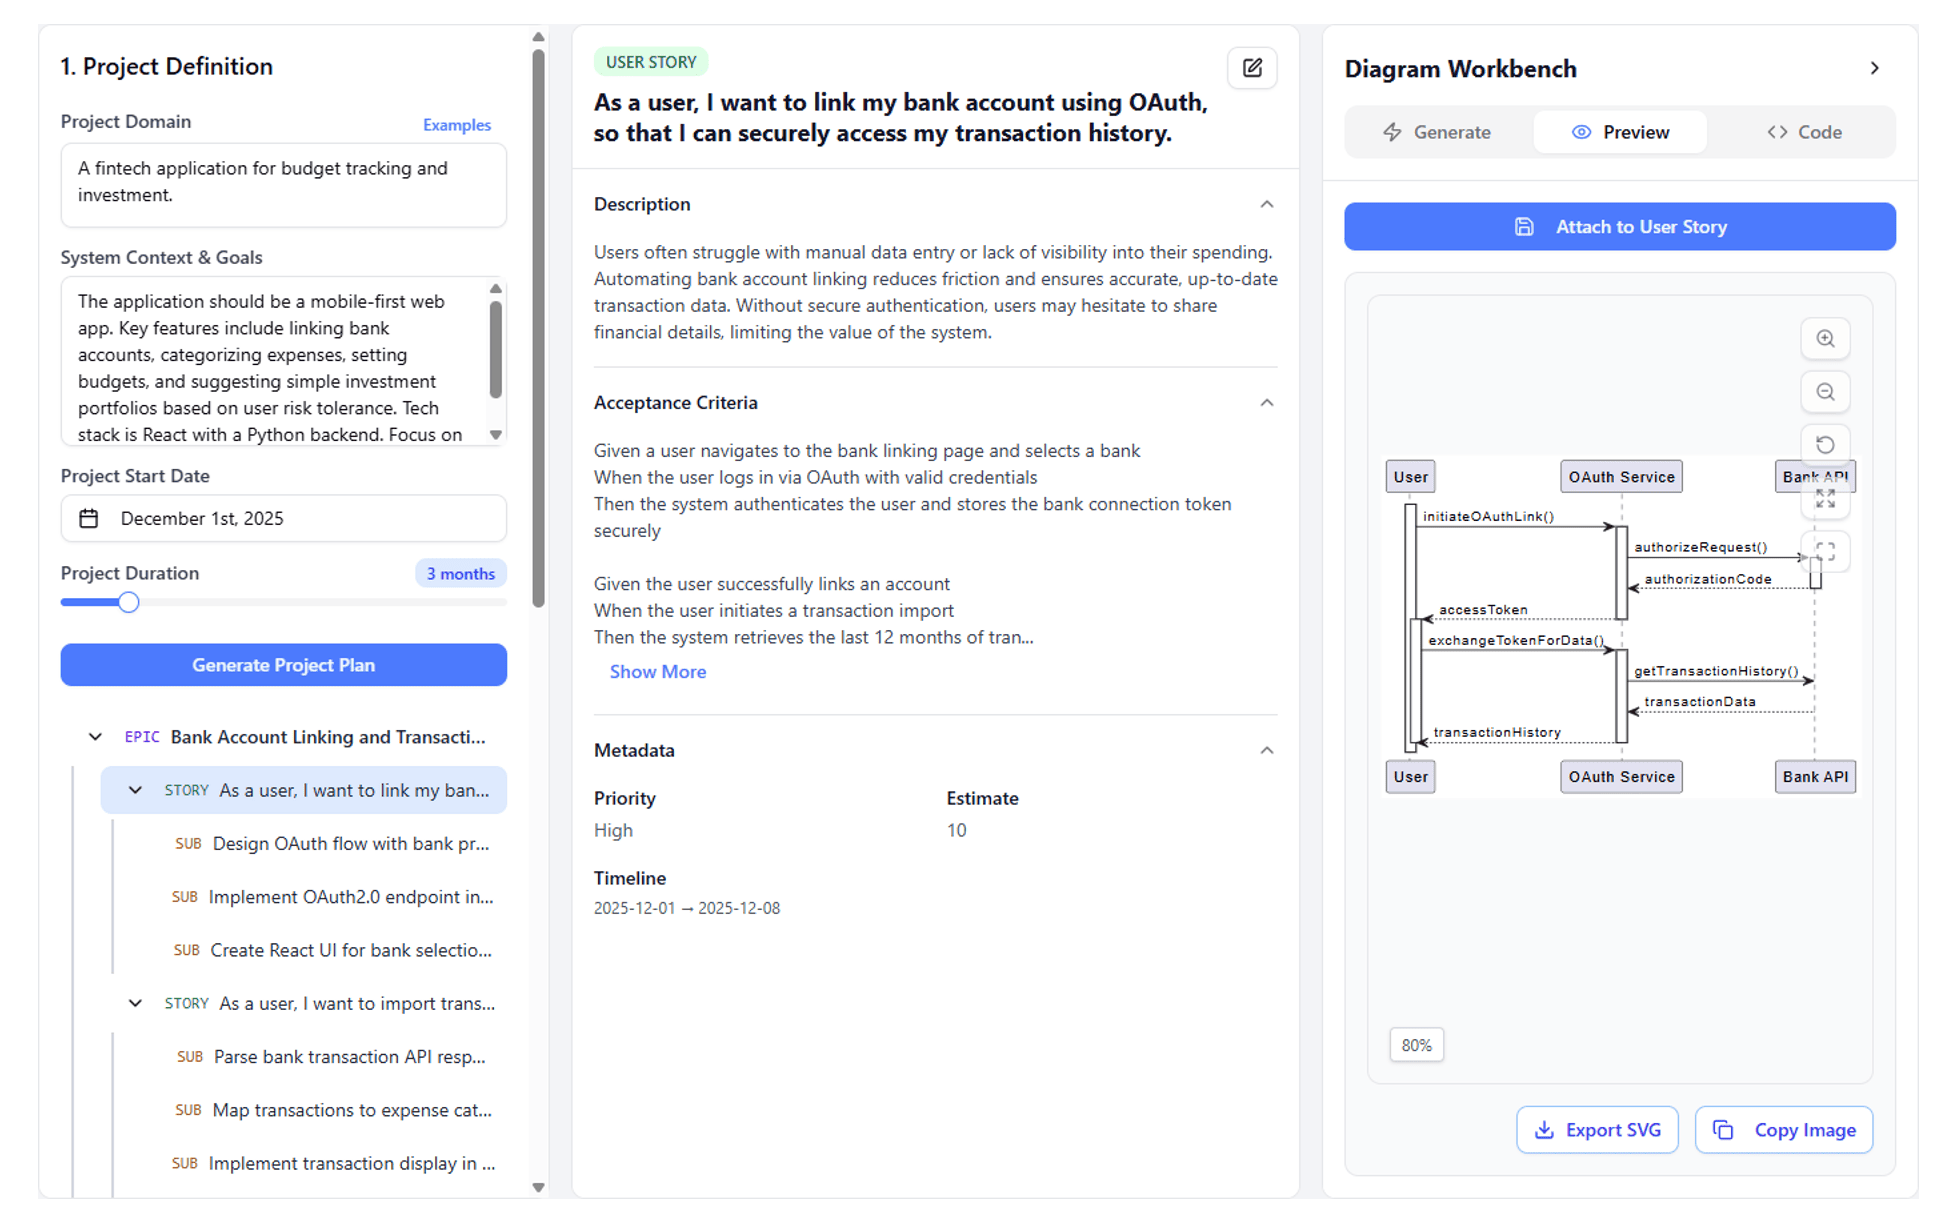Screen dimensions: 1957x1223
Task: Click the fullscreen dashed-frame icon in diagram
Action: click(x=1824, y=552)
